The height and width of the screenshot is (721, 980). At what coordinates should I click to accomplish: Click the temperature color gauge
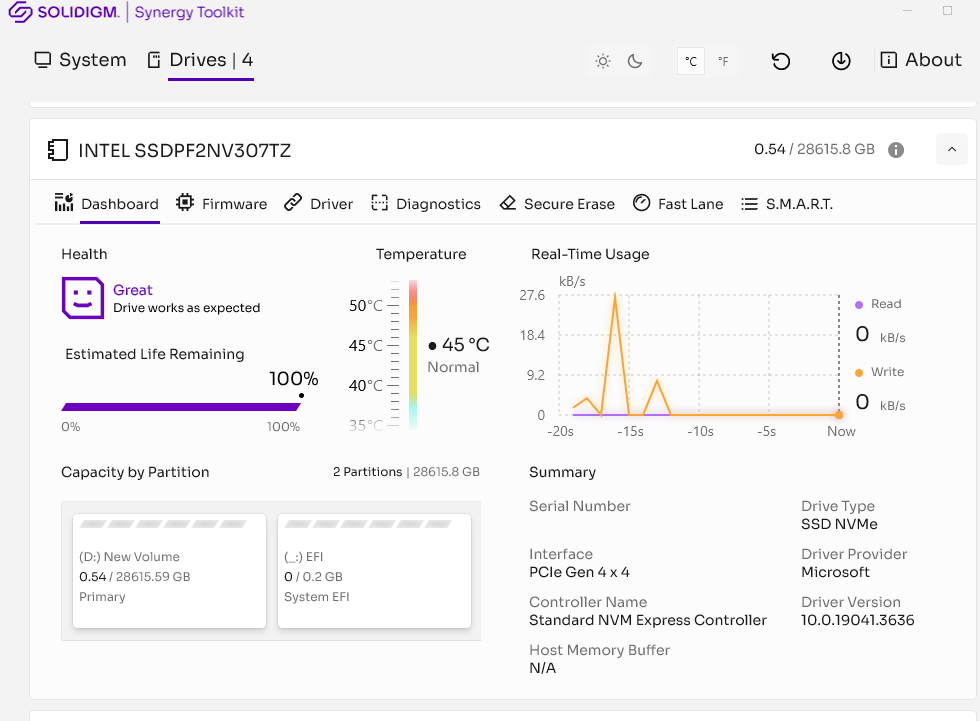tap(413, 354)
